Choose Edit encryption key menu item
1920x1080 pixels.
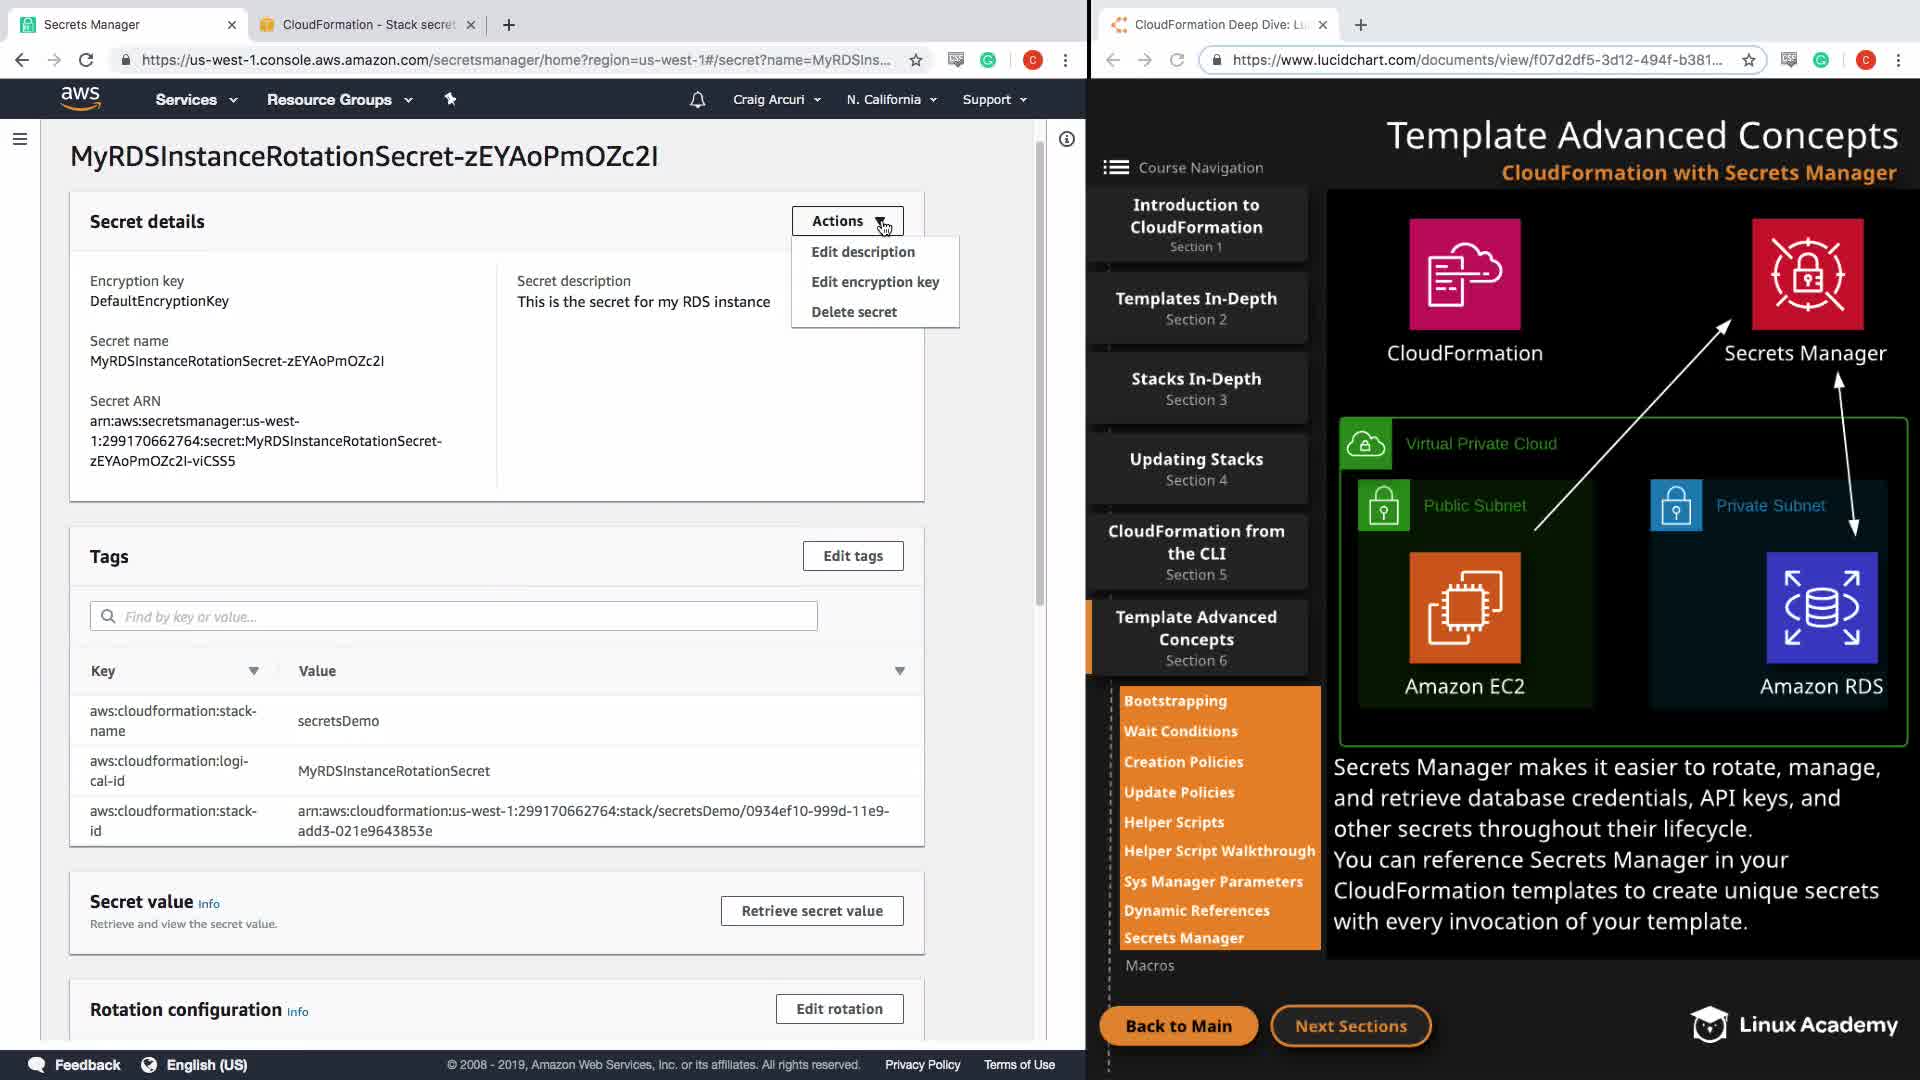pos(874,282)
